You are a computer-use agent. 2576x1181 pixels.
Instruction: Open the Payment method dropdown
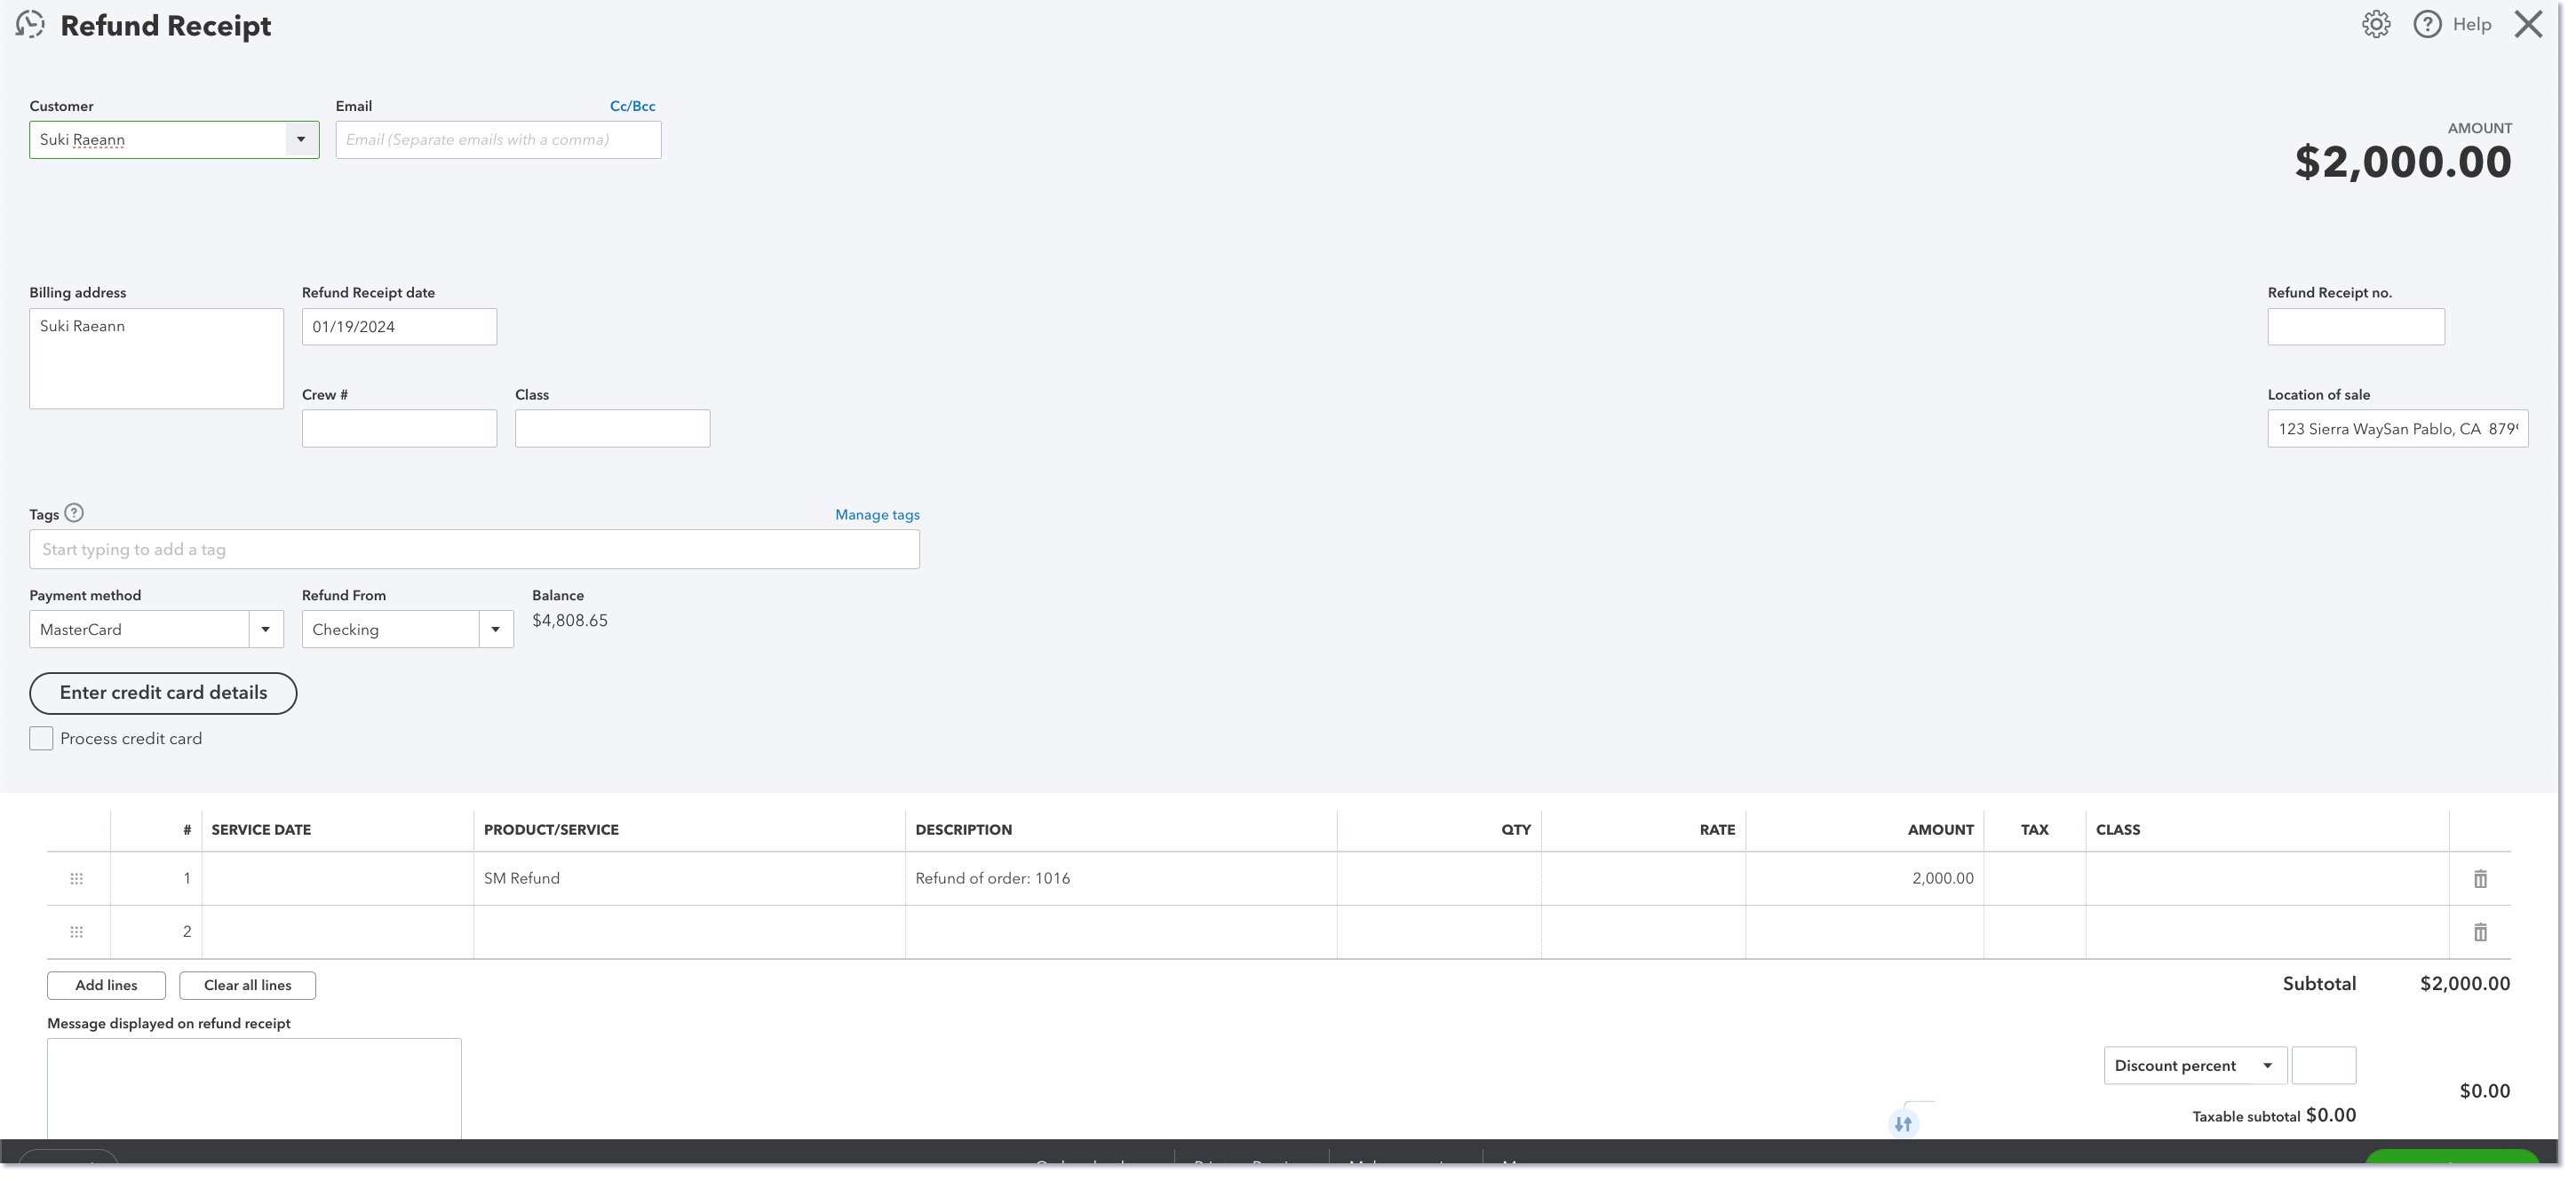(265, 629)
